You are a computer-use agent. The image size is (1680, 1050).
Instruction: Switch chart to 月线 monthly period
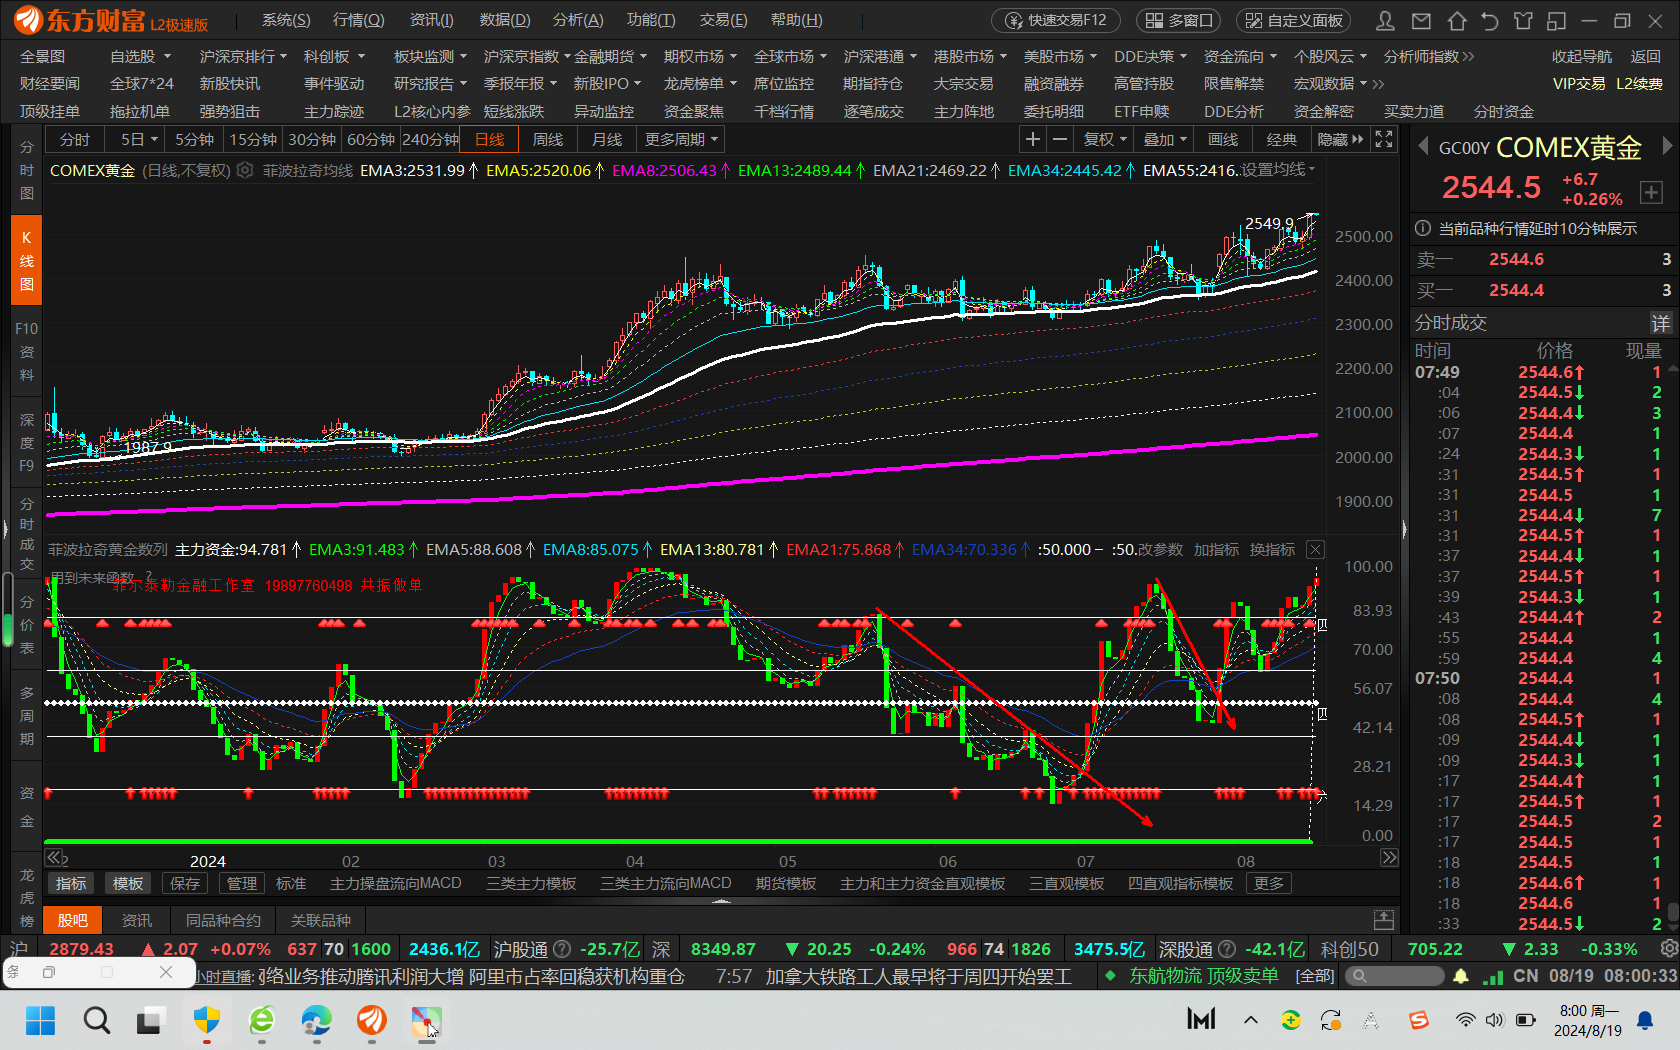point(607,139)
